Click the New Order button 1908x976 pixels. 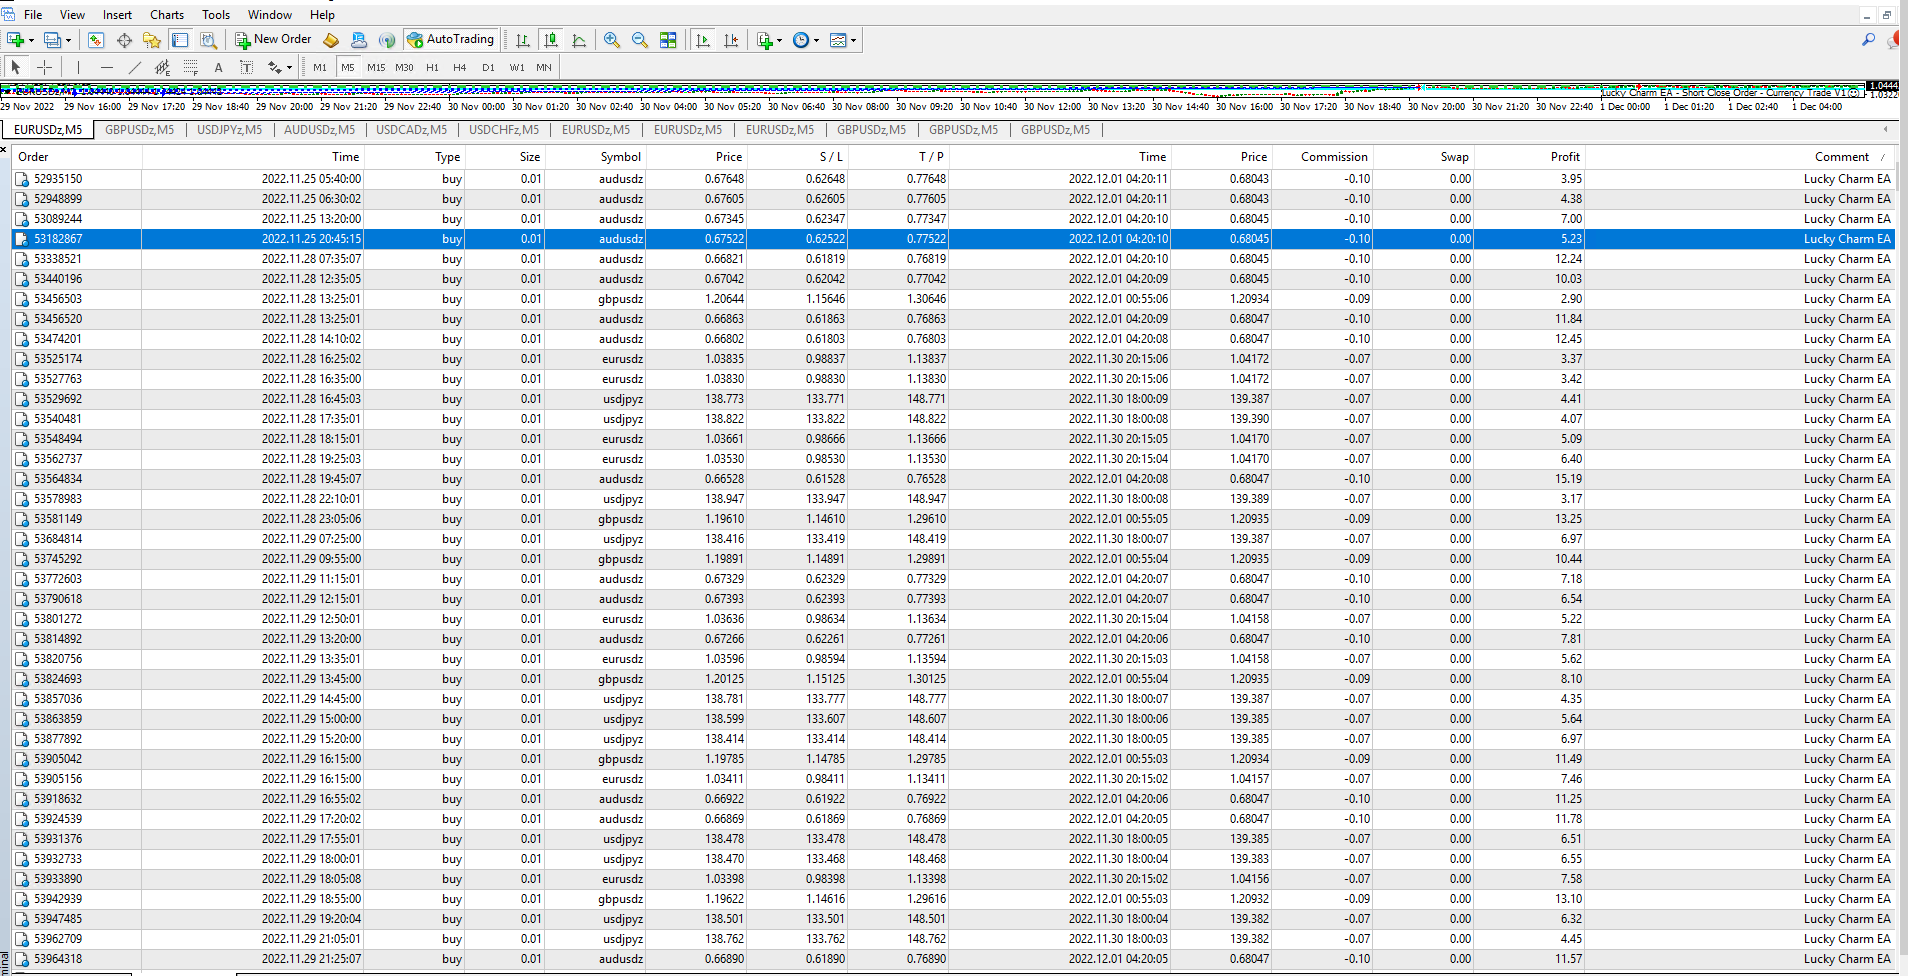point(273,40)
